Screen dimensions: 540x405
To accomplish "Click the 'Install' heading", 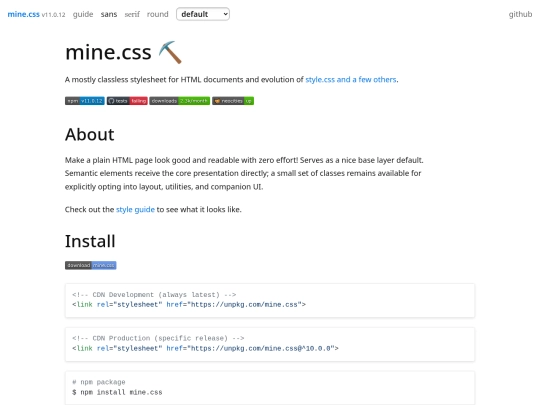I will point(90,241).
